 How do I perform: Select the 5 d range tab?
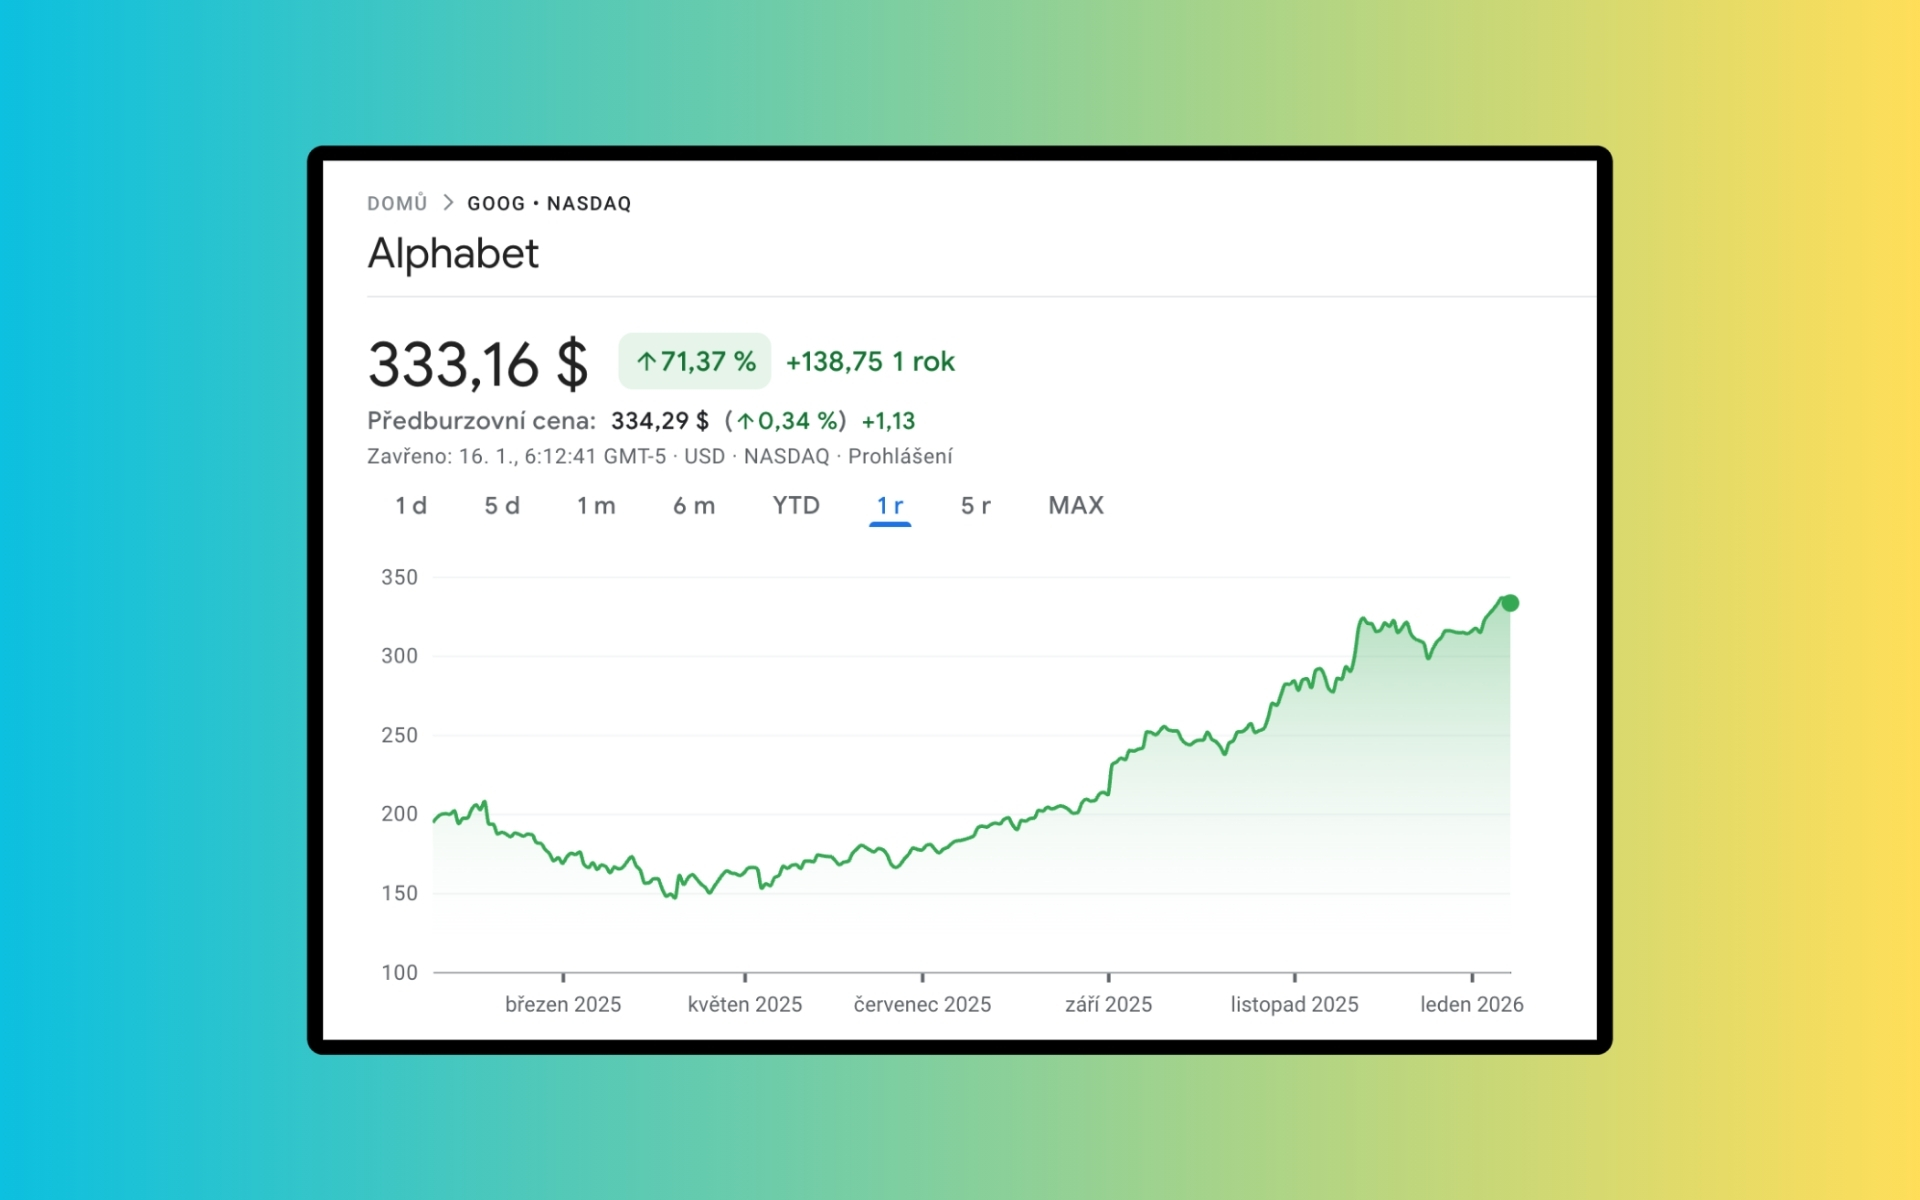(502, 506)
